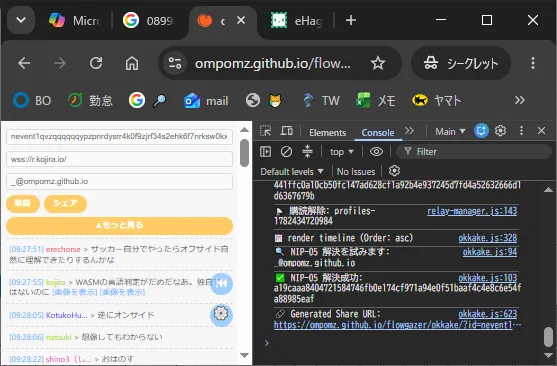Bookmark this page with the star icon
Screen dimensions: 557x366
coord(378,63)
